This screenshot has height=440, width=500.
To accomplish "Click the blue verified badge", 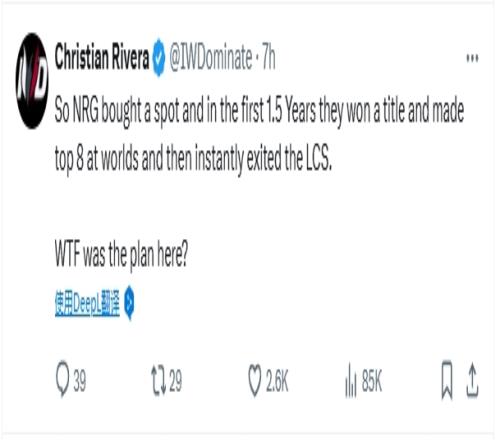I will coord(159,58).
